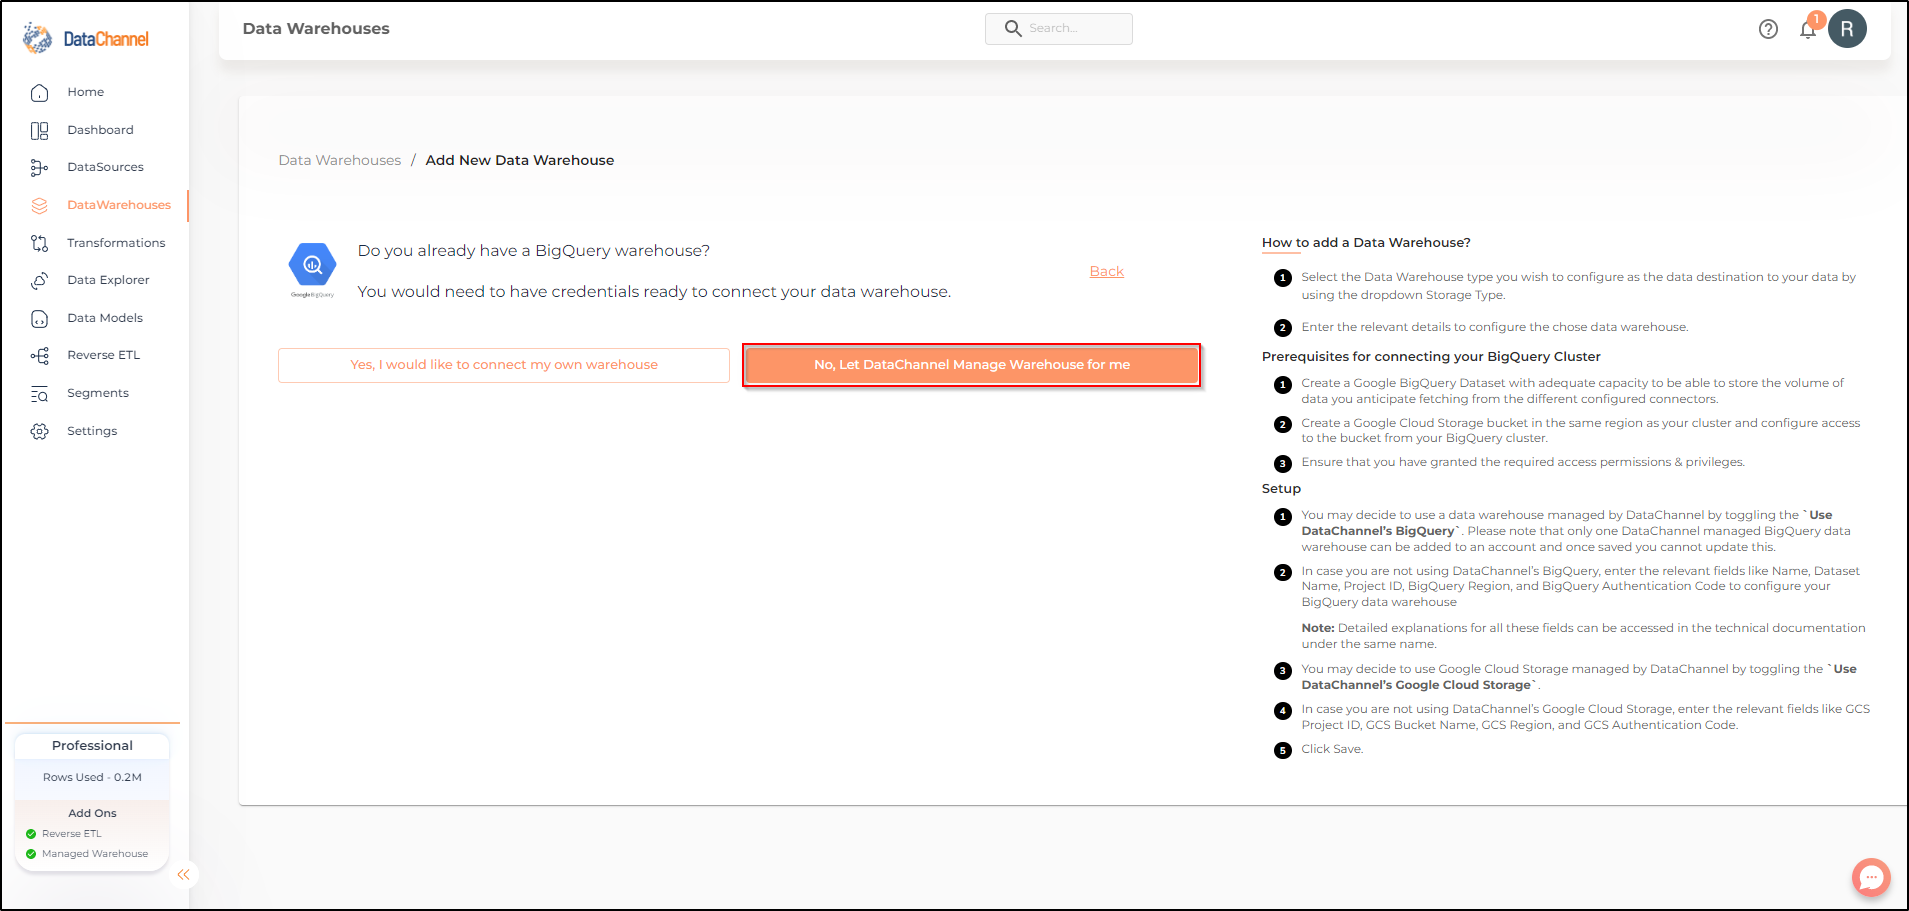Click the Home sidebar icon
The image size is (1909, 911).
[x=39, y=93]
